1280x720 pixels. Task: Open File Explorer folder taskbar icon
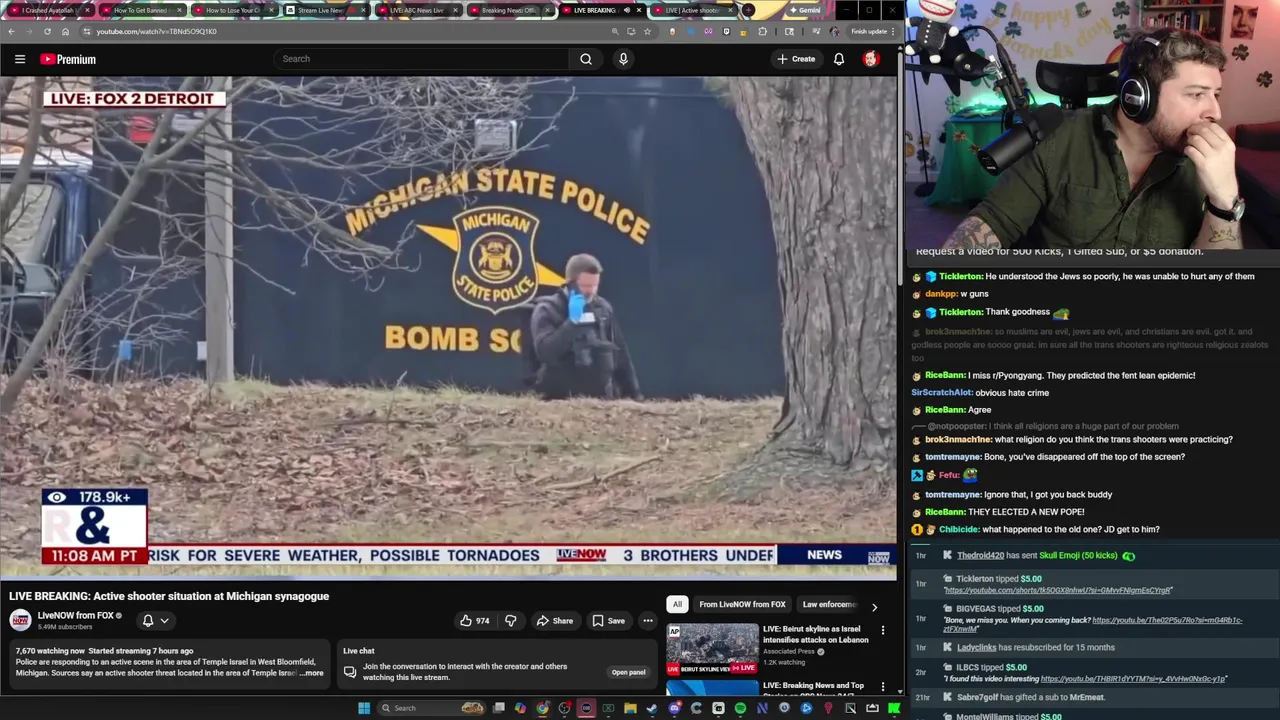pyautogui.click(x=630, y=708)
